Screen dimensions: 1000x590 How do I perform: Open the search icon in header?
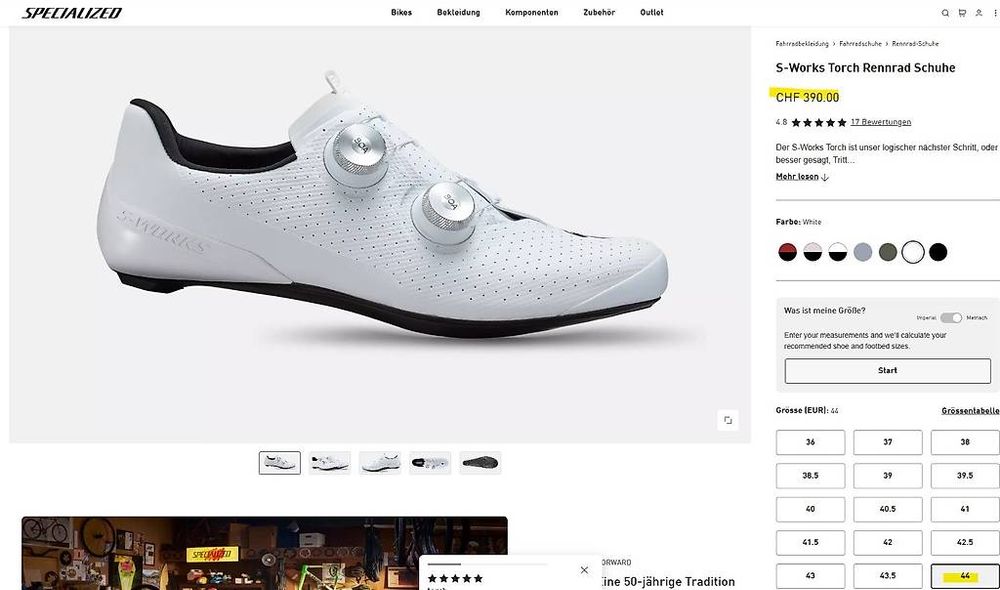click(945, 13)
